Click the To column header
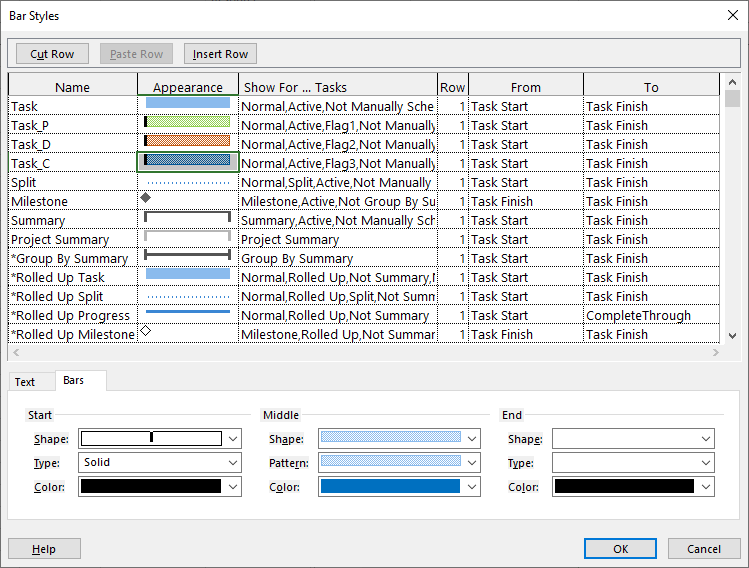 [x=651, y=87]
